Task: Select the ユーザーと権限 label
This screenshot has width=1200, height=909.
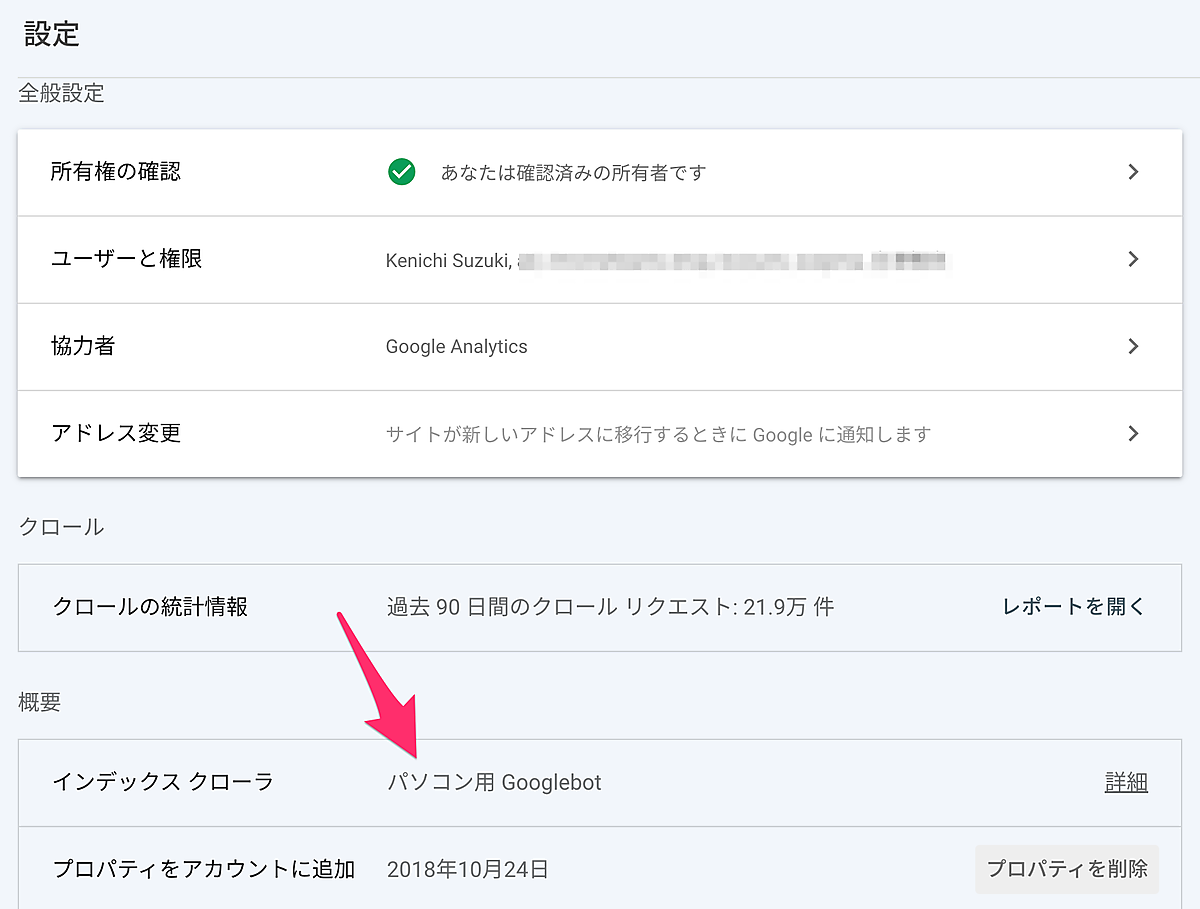Action: pyautogui.click(x=127, y=259)
